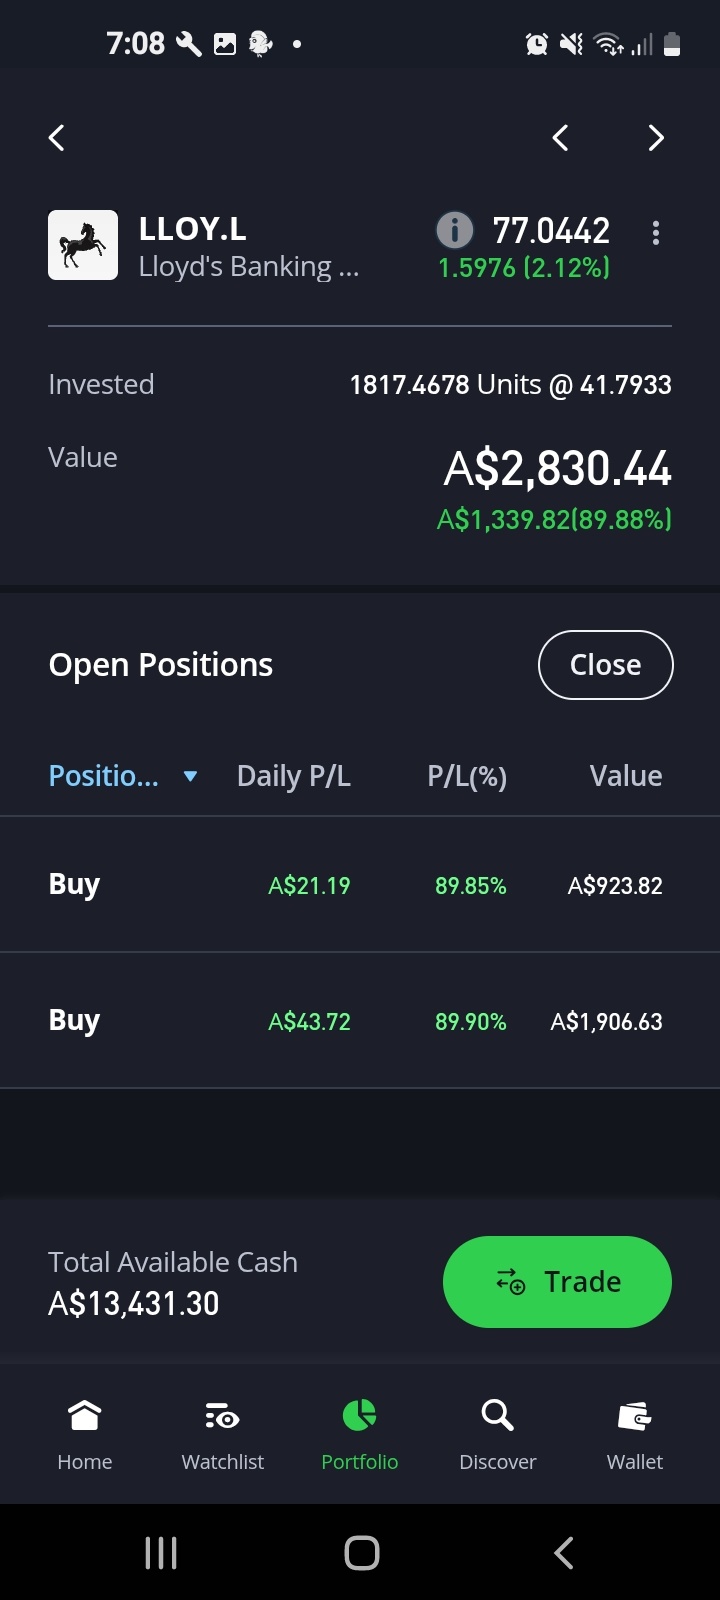Image resolution: width=720 pixels, height=1600 pixels.
Task: Tap the Android recent apps button
Action: pyautogui.click(x=161, y=1552)
